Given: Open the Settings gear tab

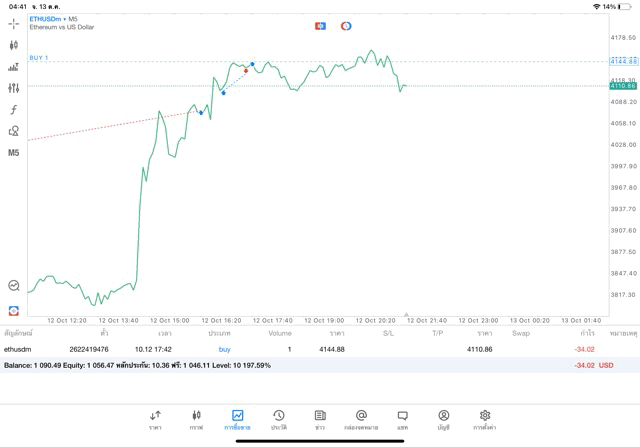Looking at the screenshot, I should tap(485, 419).
